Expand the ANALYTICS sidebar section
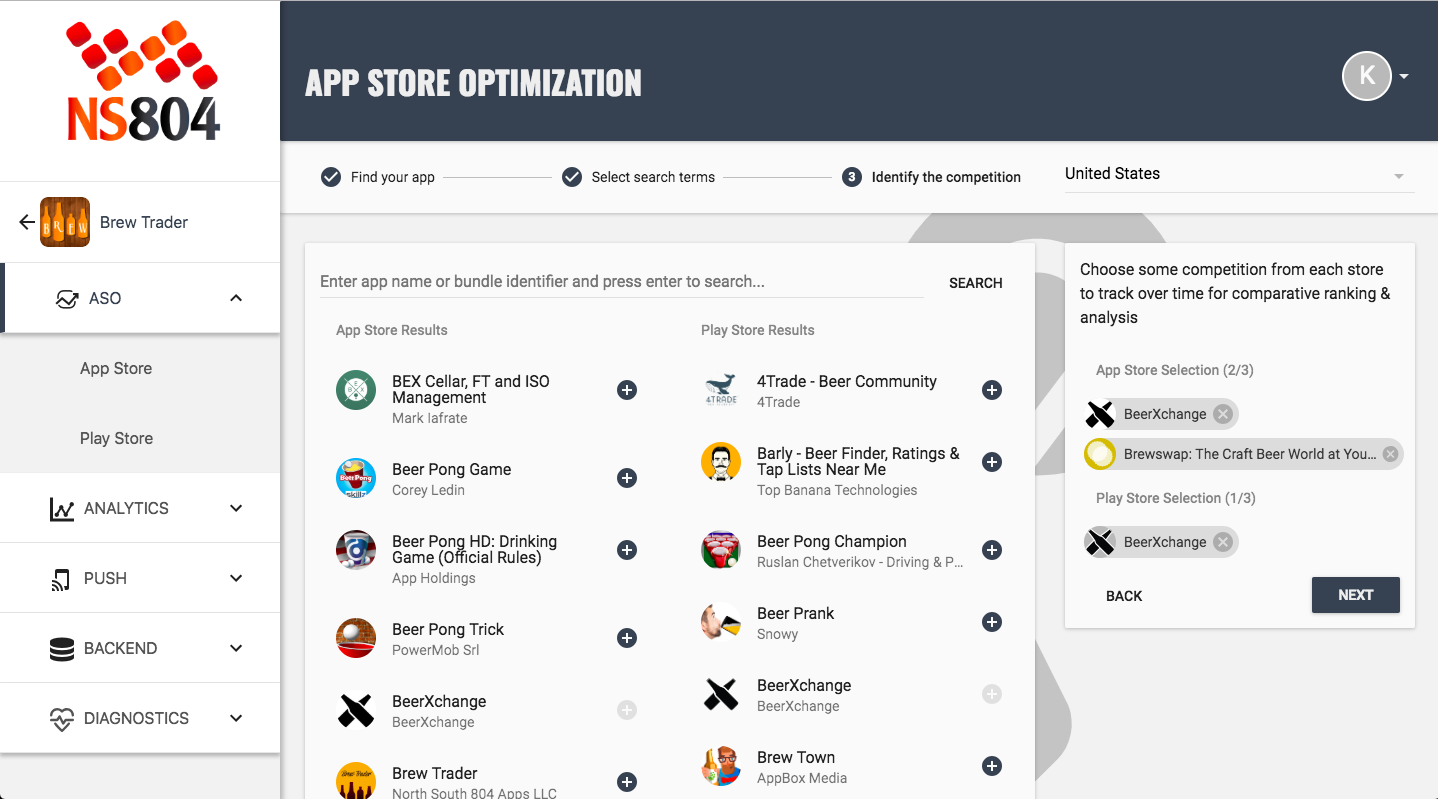 click(236, 508)
